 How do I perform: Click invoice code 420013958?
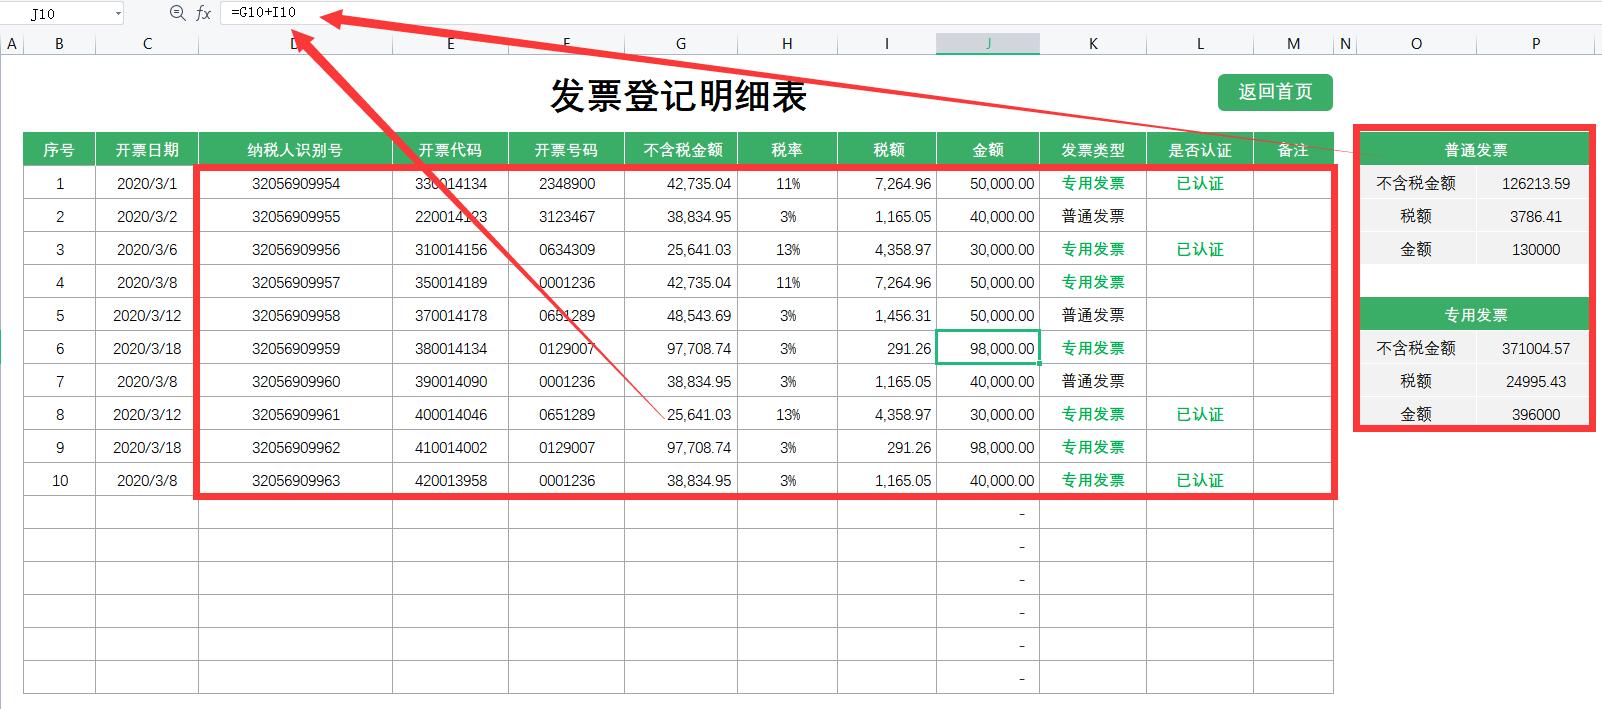[x=450, y=480]
